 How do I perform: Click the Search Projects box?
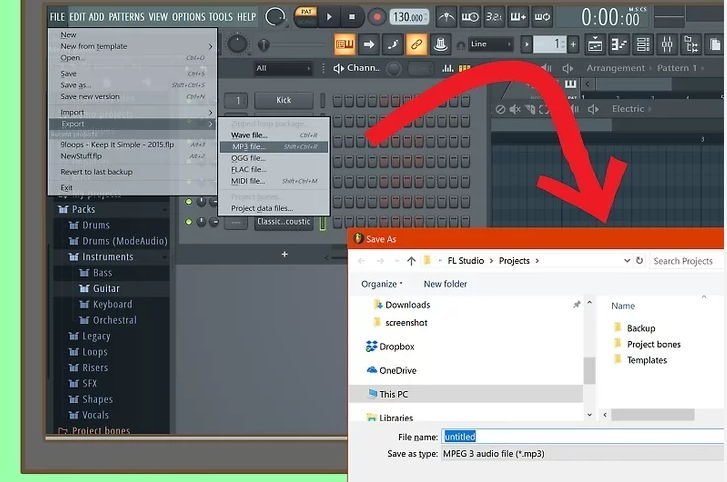tap(686, 261)
